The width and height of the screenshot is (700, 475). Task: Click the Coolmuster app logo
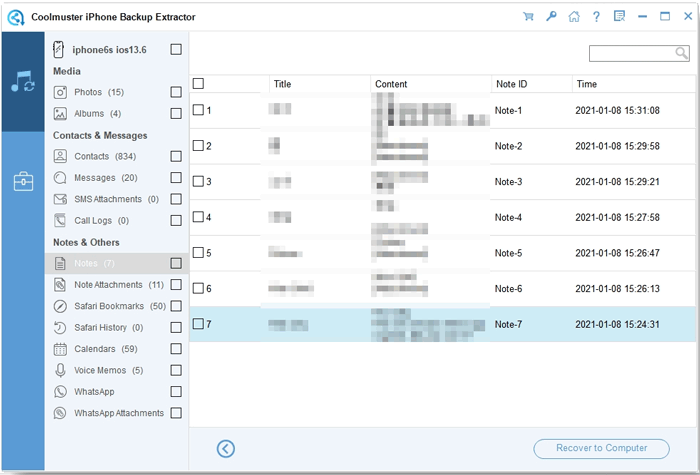16,17
